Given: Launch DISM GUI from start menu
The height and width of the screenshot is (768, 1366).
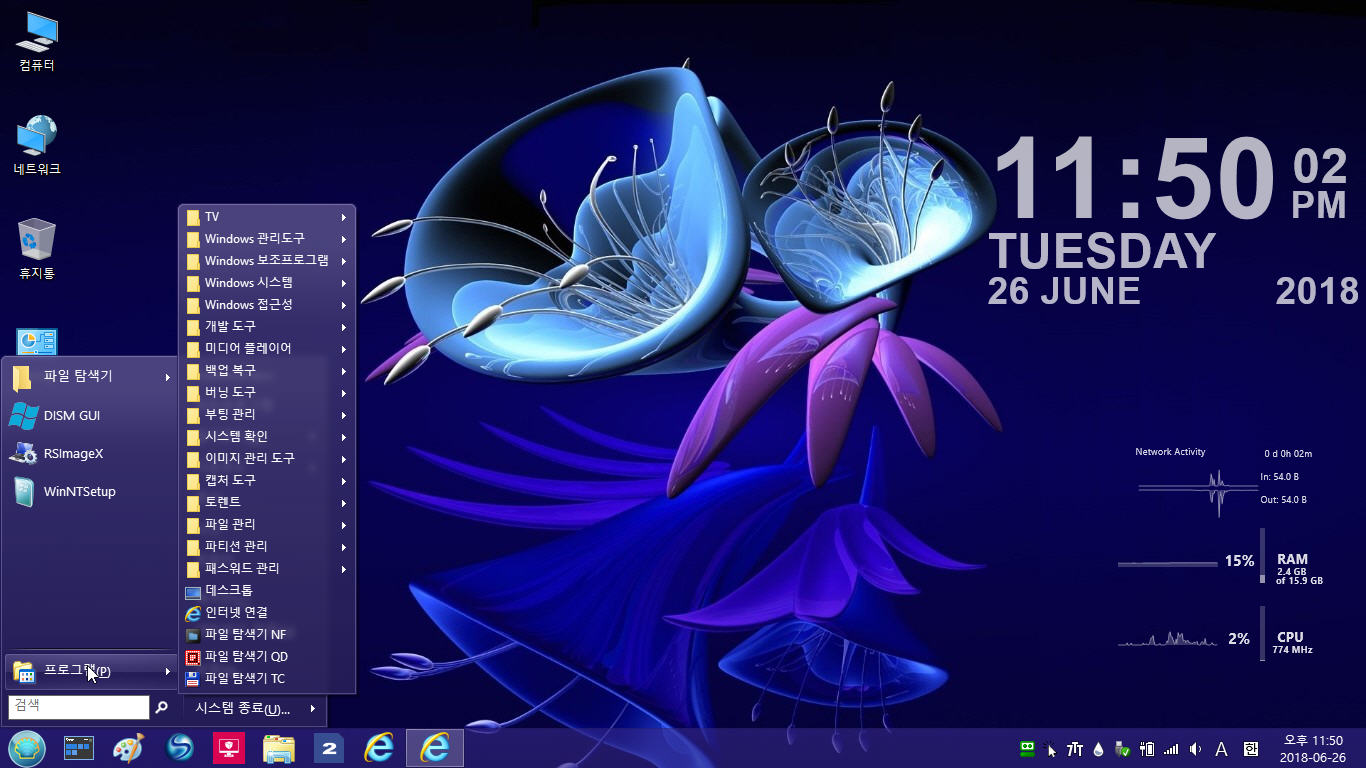Looking at the screenshot, I should pos(90,416).
